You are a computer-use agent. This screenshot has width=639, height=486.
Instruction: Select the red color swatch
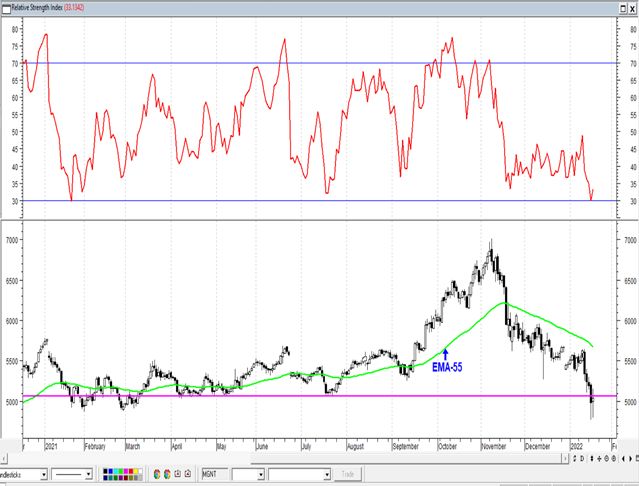[x=131, y=471]
